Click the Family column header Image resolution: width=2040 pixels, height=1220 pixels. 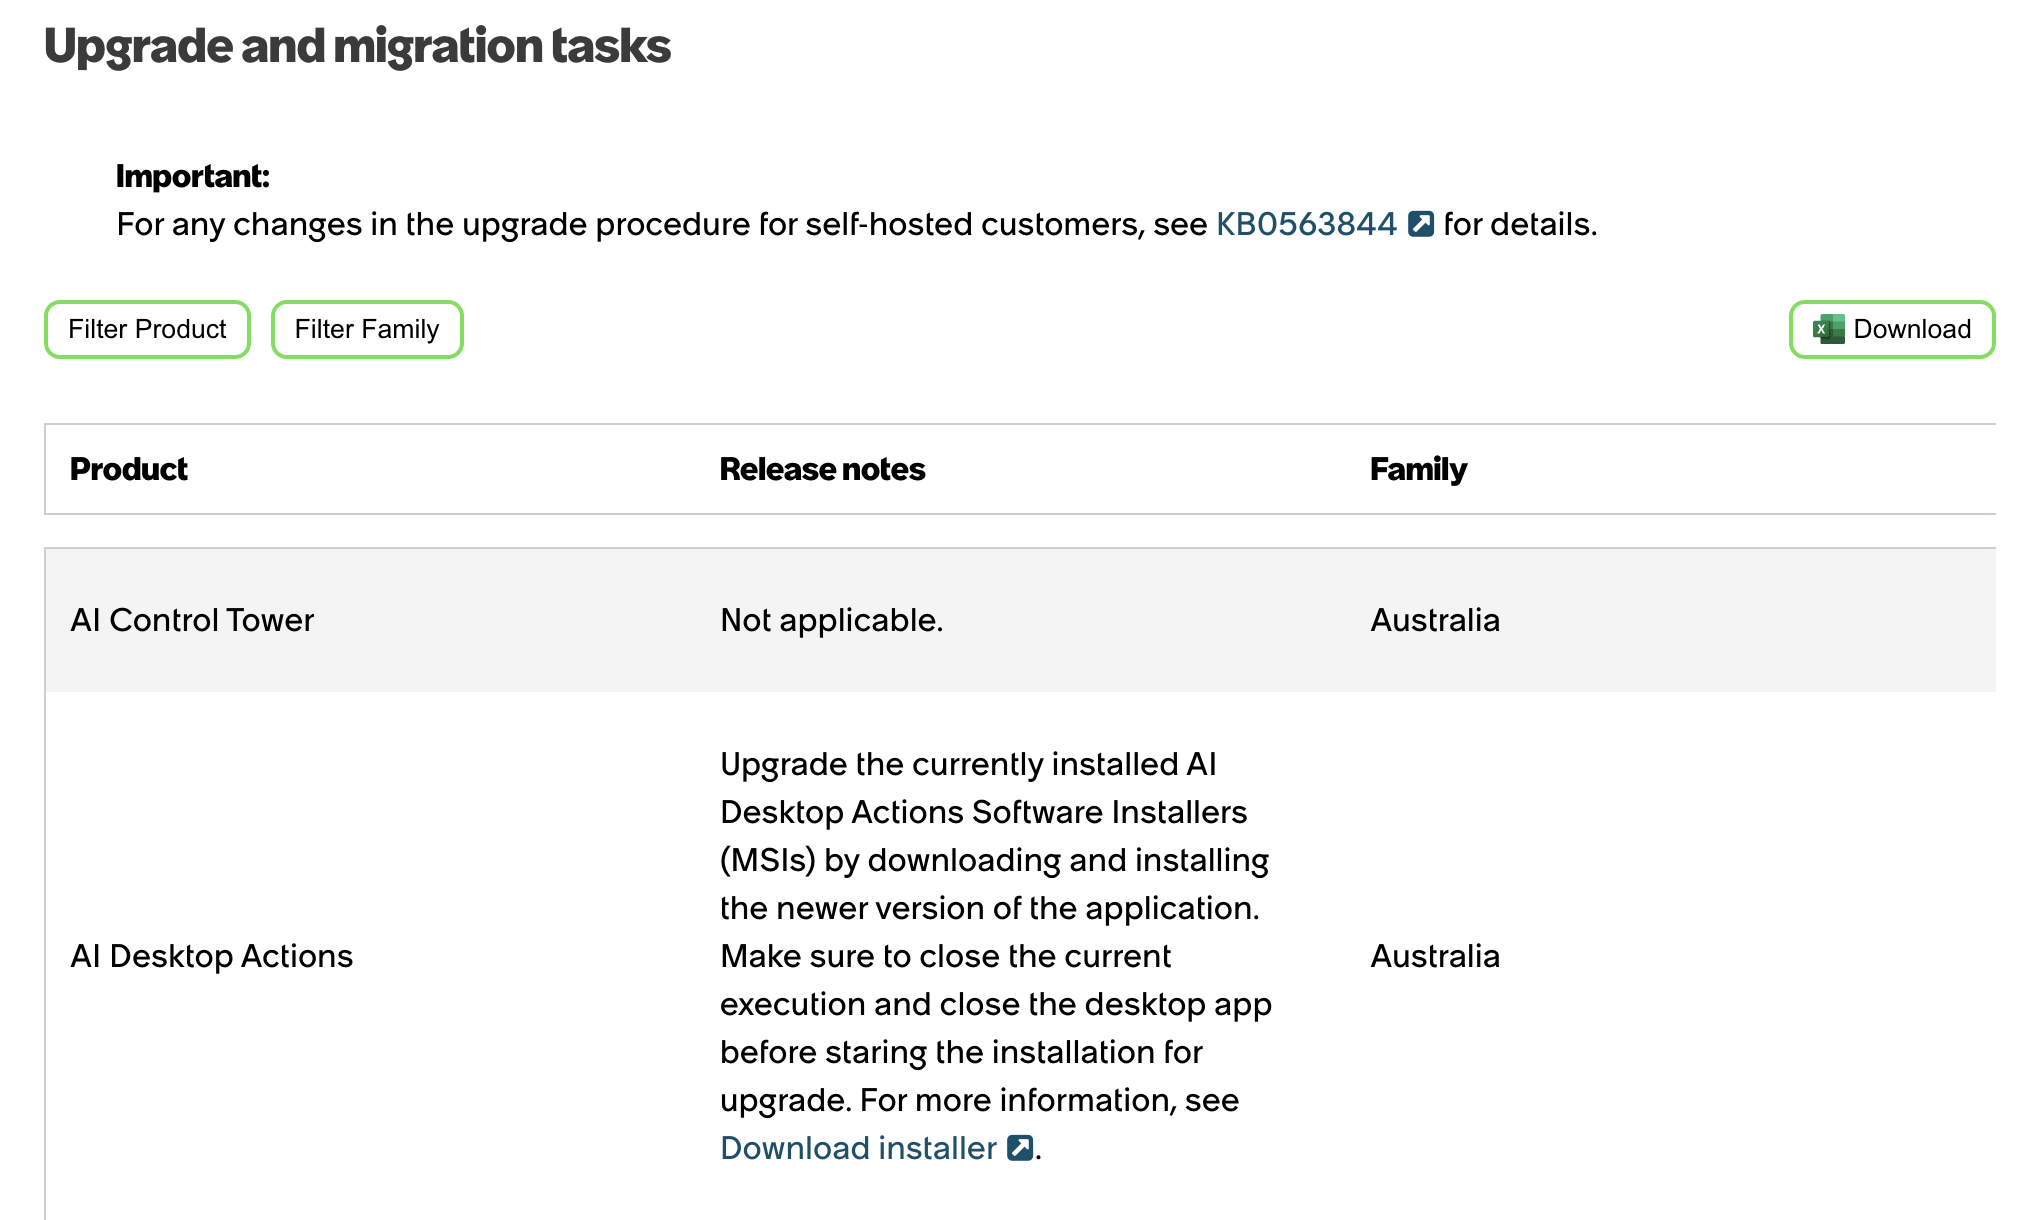point(1418,469)
